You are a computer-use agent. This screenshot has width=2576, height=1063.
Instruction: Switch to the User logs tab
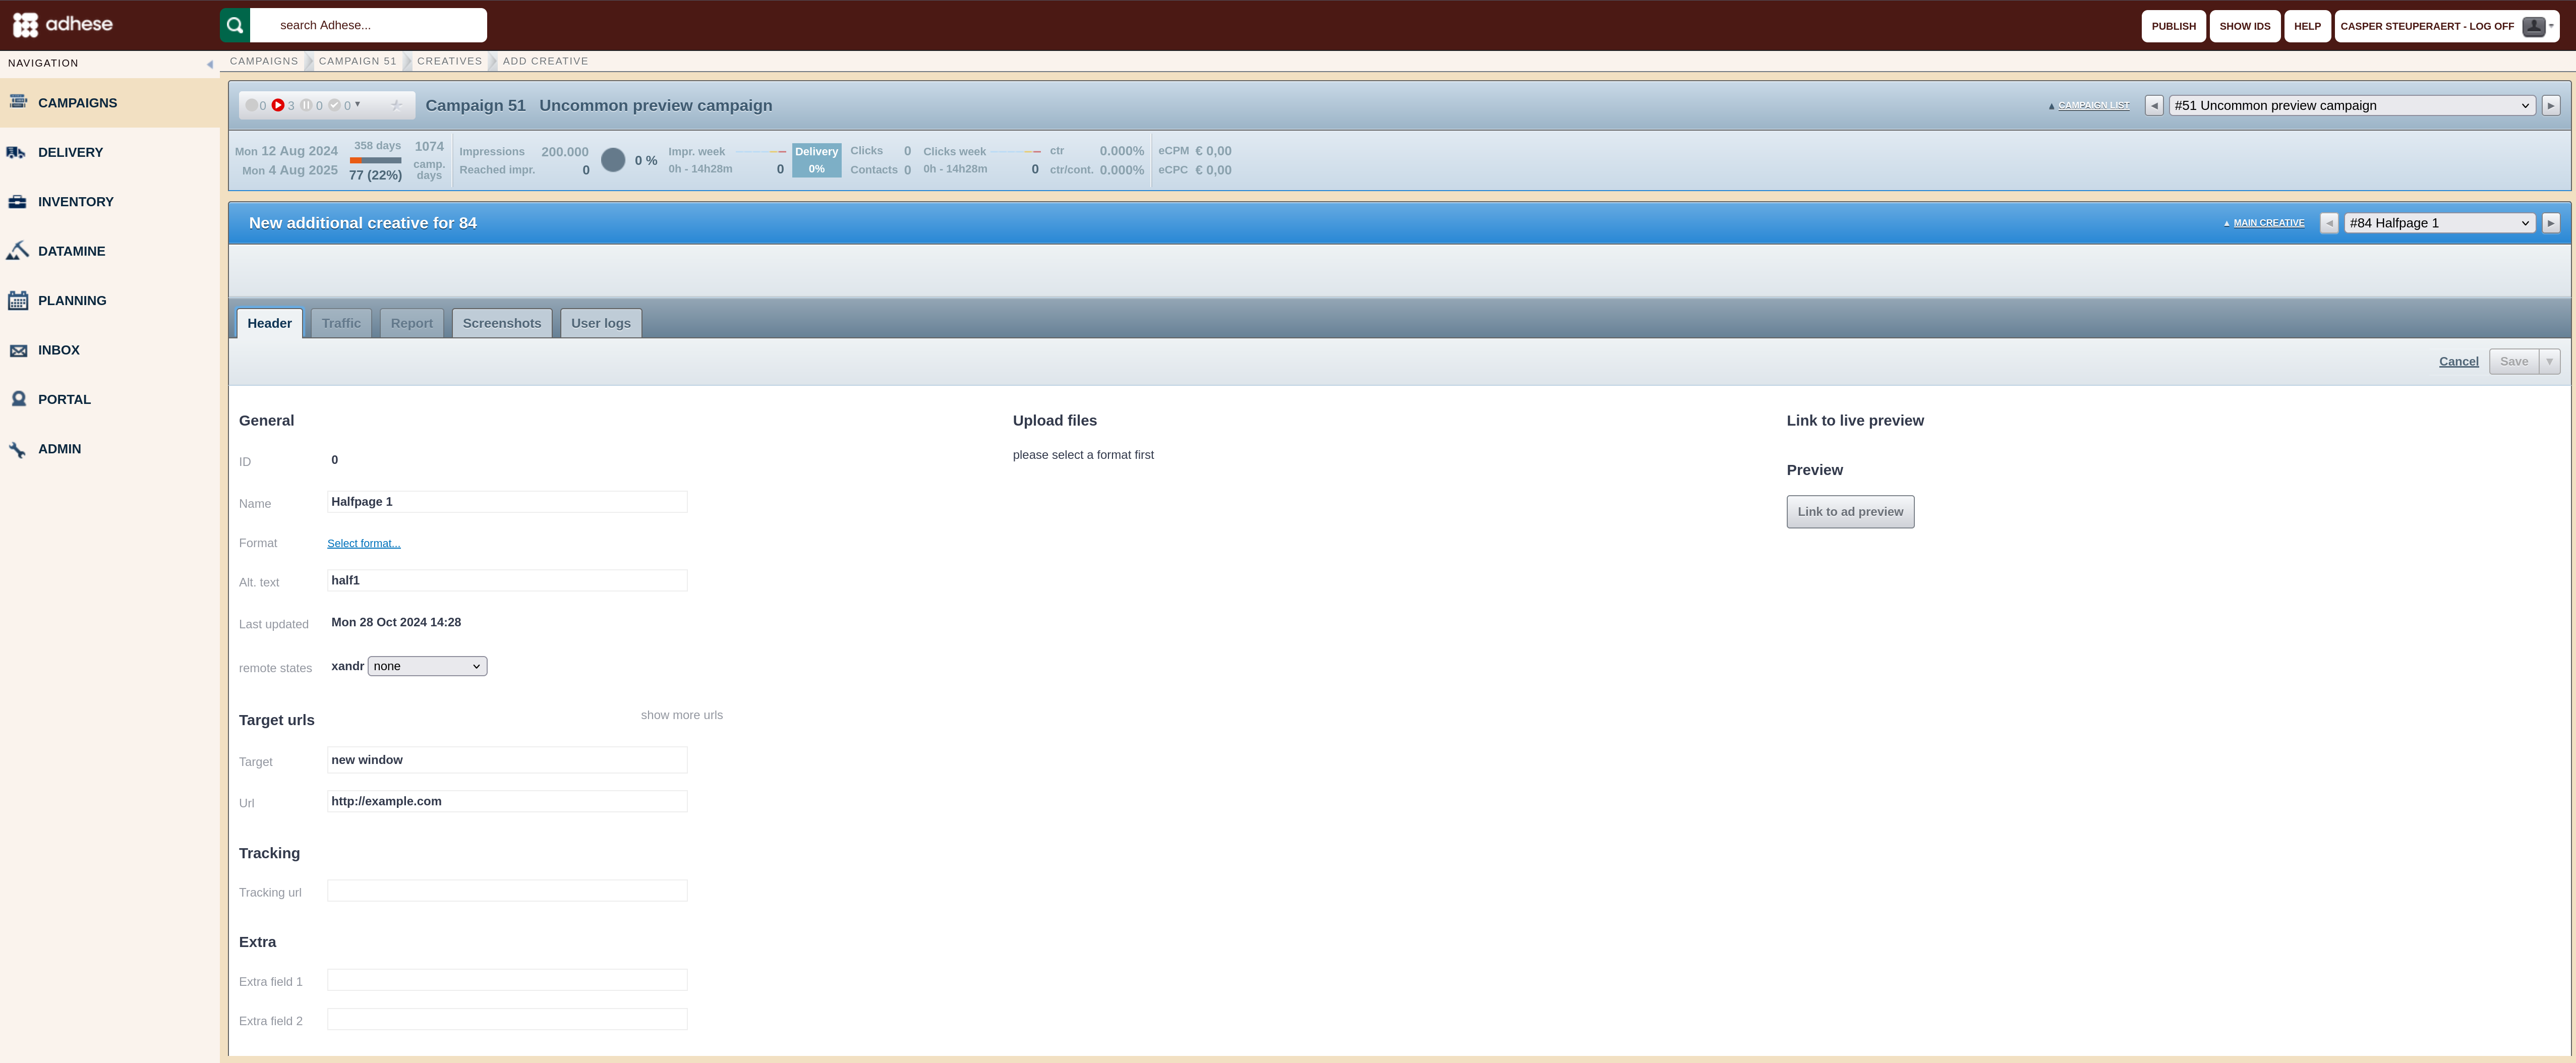pos(601,323)
